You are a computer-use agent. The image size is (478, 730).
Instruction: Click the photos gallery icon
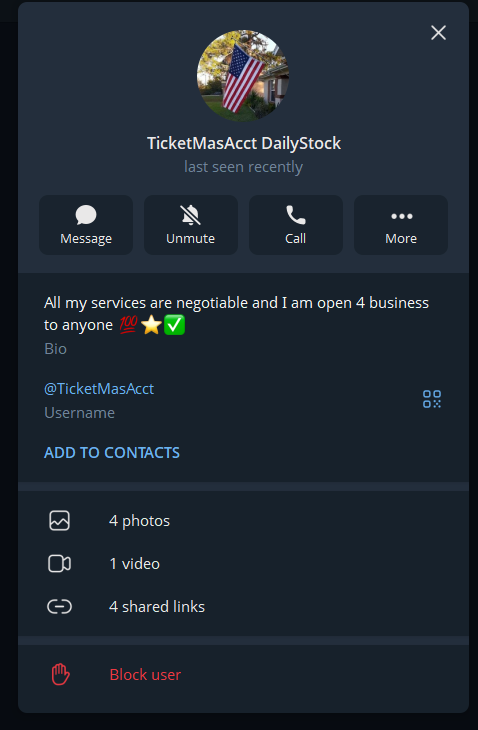(x=60, y=520)
